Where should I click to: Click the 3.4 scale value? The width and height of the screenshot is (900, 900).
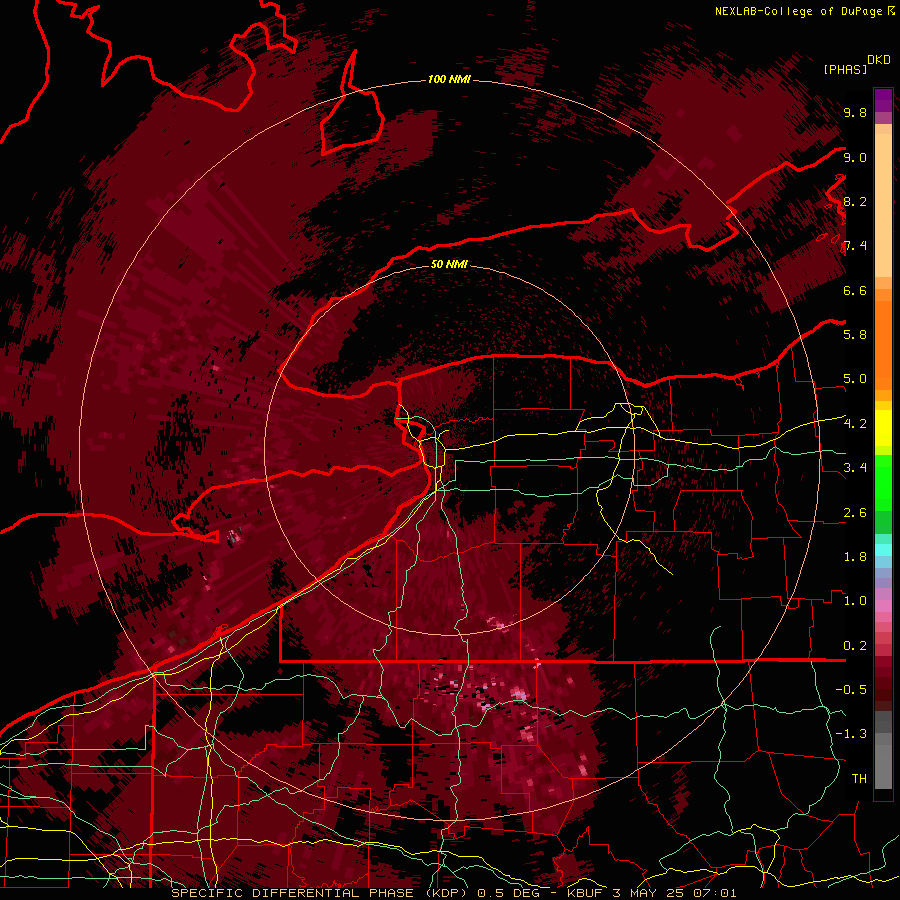pos(855,468)
